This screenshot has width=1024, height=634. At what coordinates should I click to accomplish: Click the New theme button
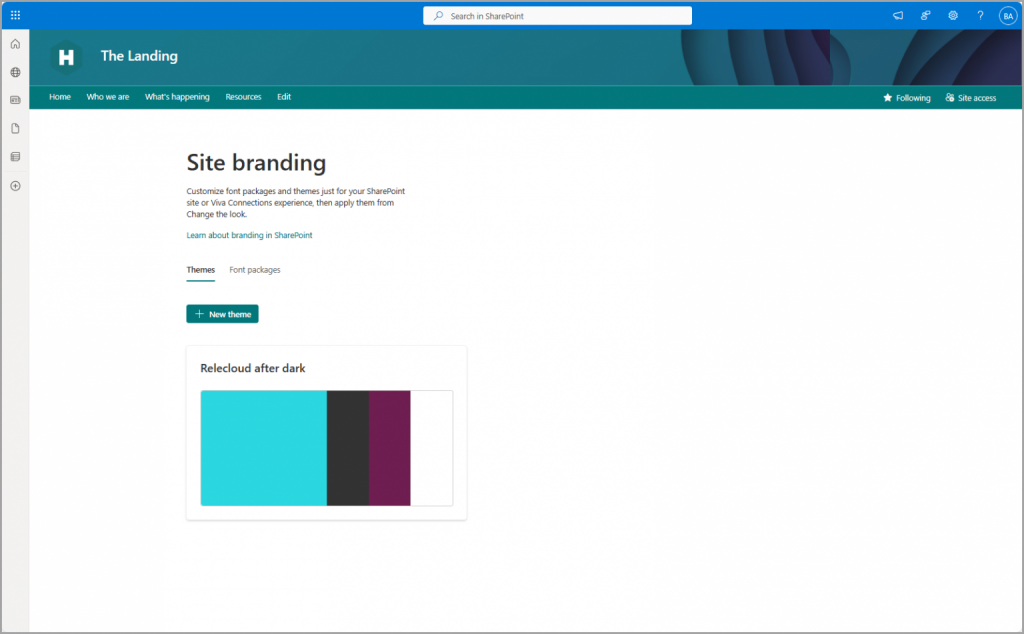point(222,314)
